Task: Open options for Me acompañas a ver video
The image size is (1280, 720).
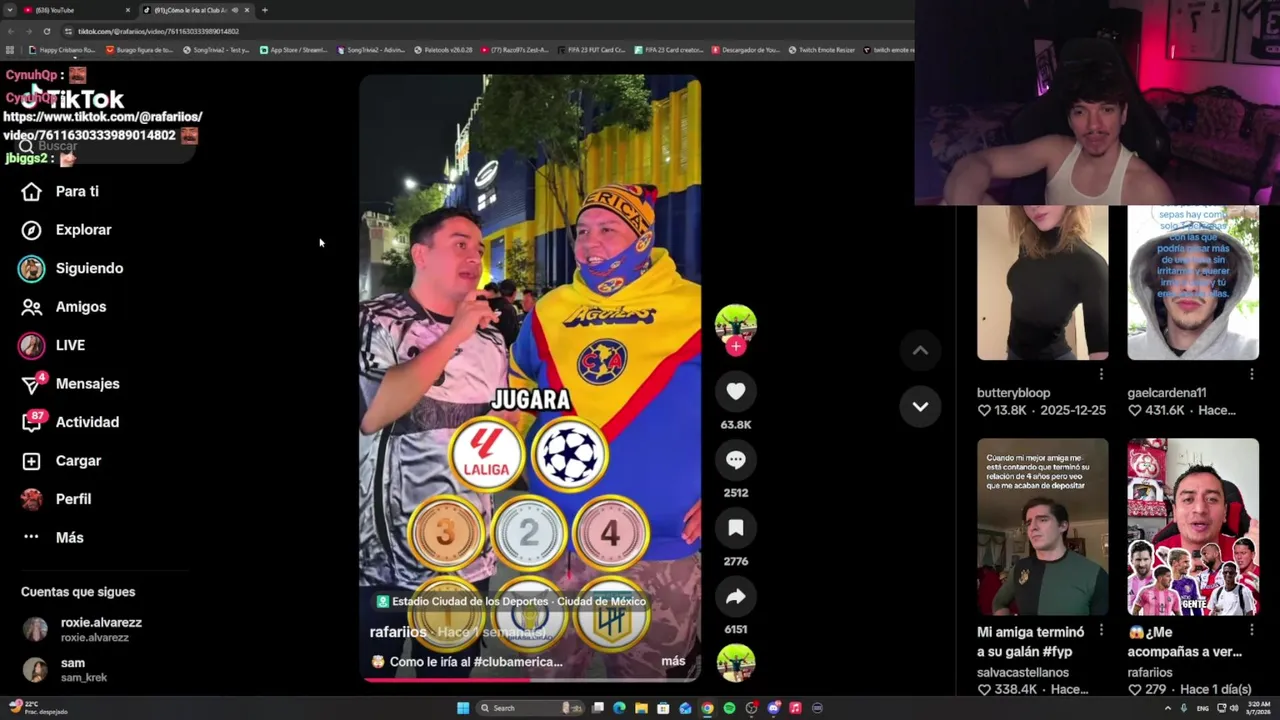Action: (x=1252, y=630)
